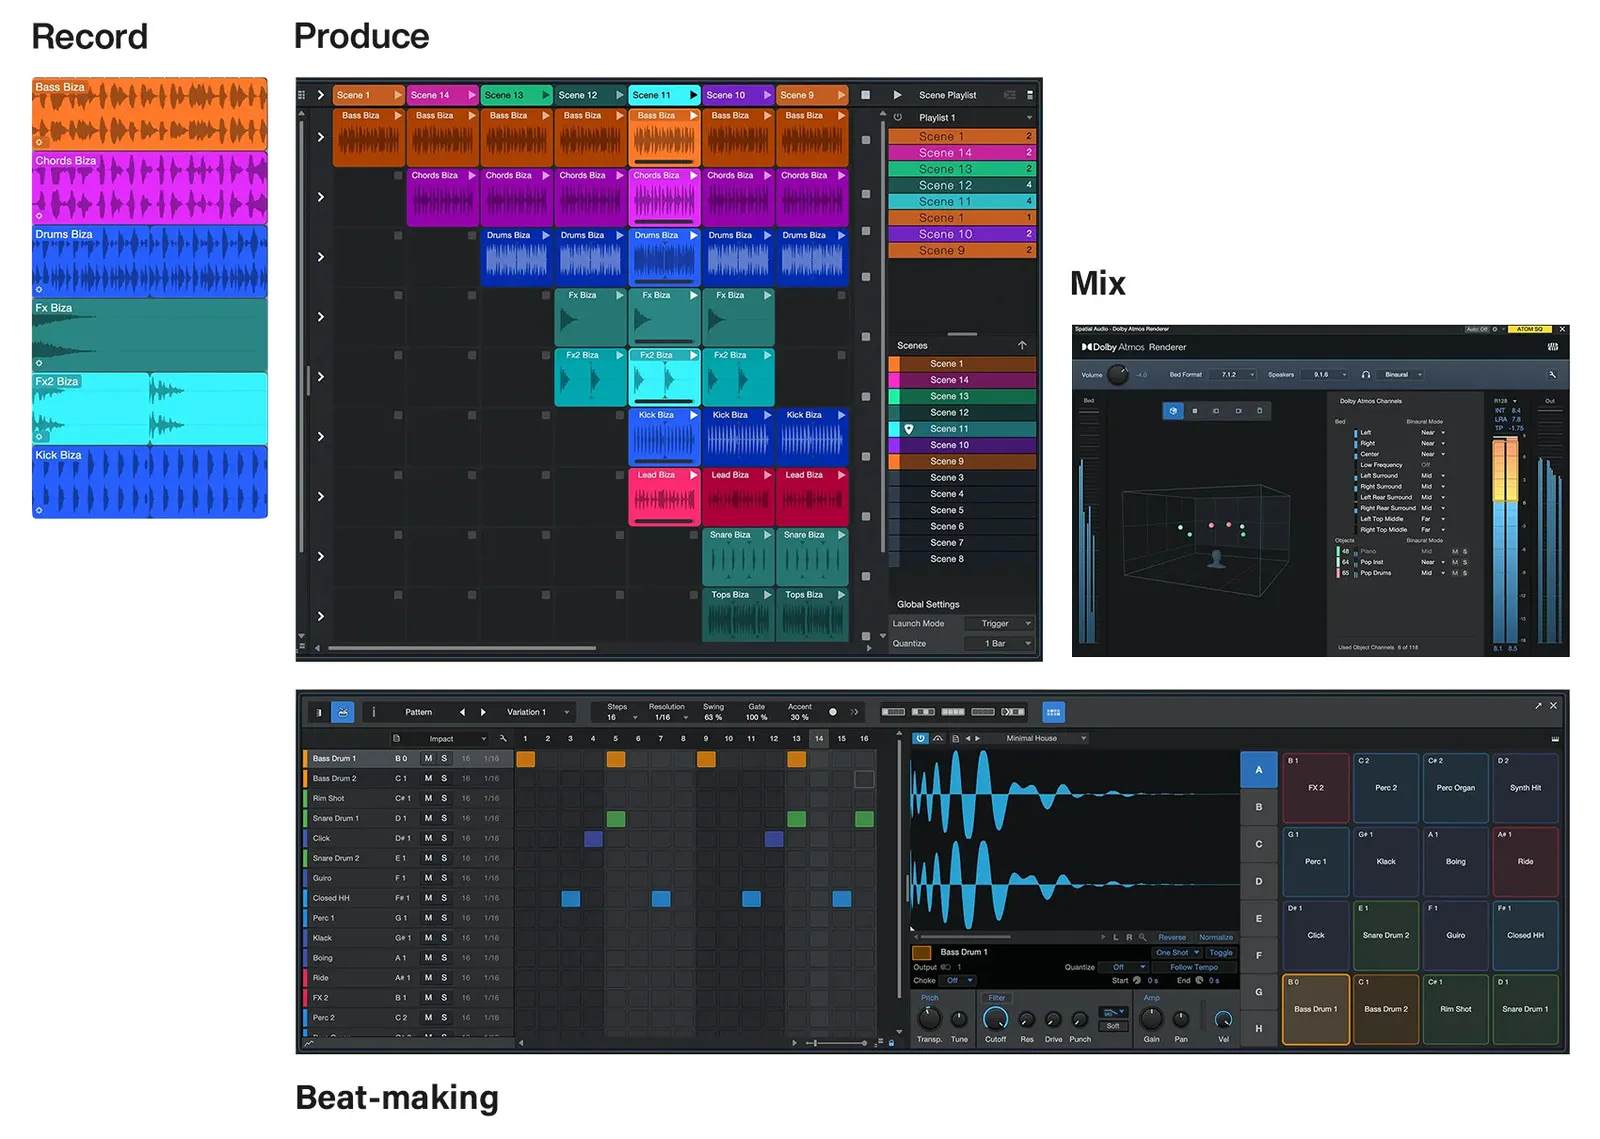This screenshot has width=1600, height=1139.
Task: Adjust the filter Cutoff knob
Action: 995,1018
